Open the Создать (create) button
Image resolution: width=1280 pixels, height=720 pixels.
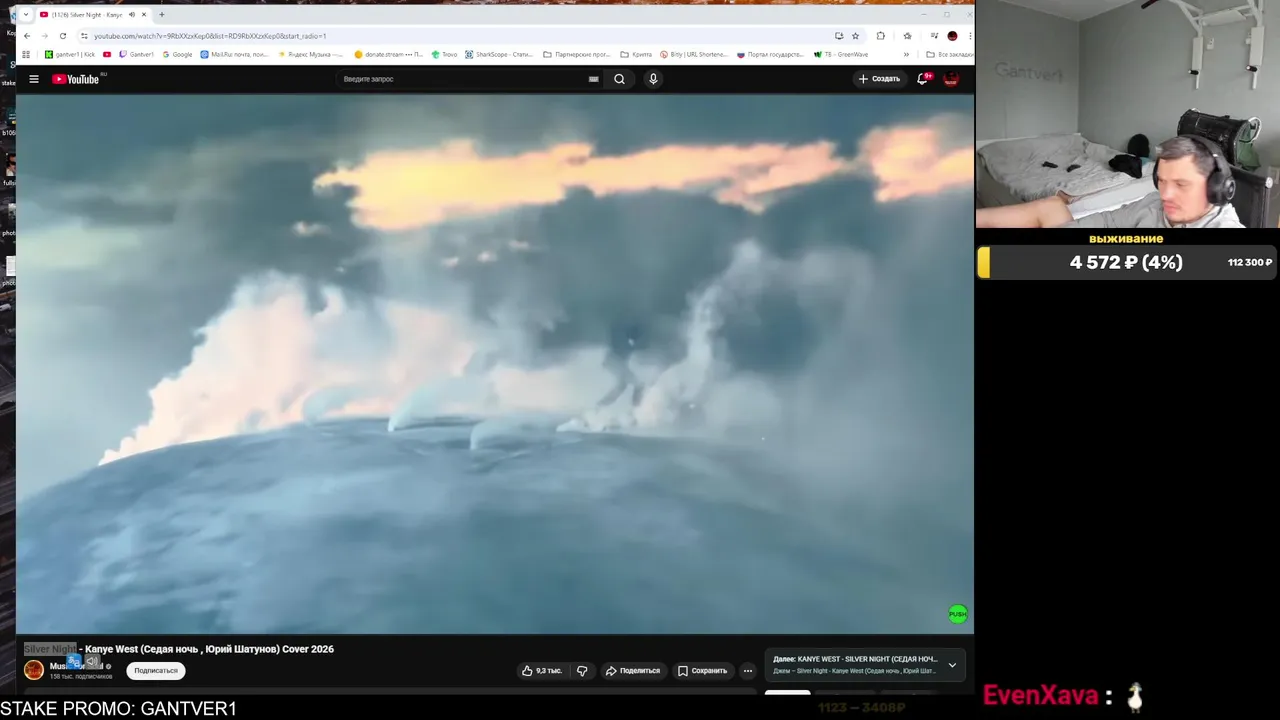[879, 79]
